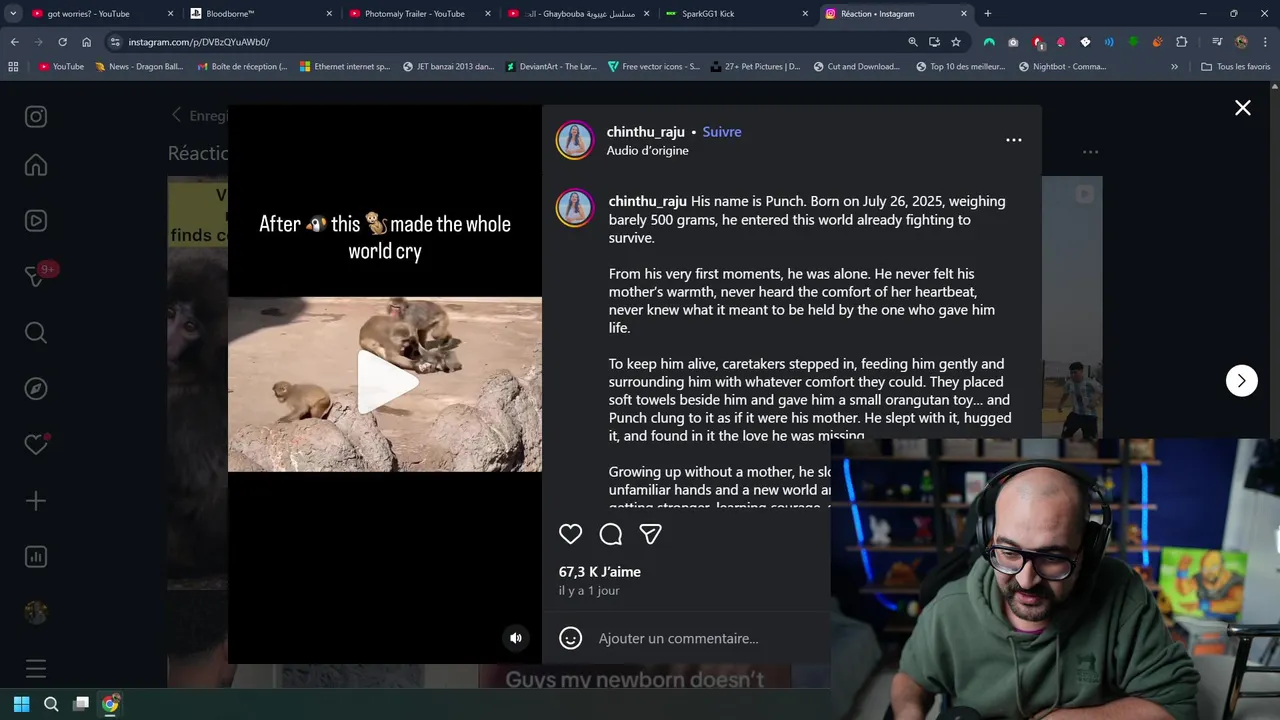Open Reels in the Instagram sidebar
The width and height of the screenshot is (1280, 720).
[36, 221]
